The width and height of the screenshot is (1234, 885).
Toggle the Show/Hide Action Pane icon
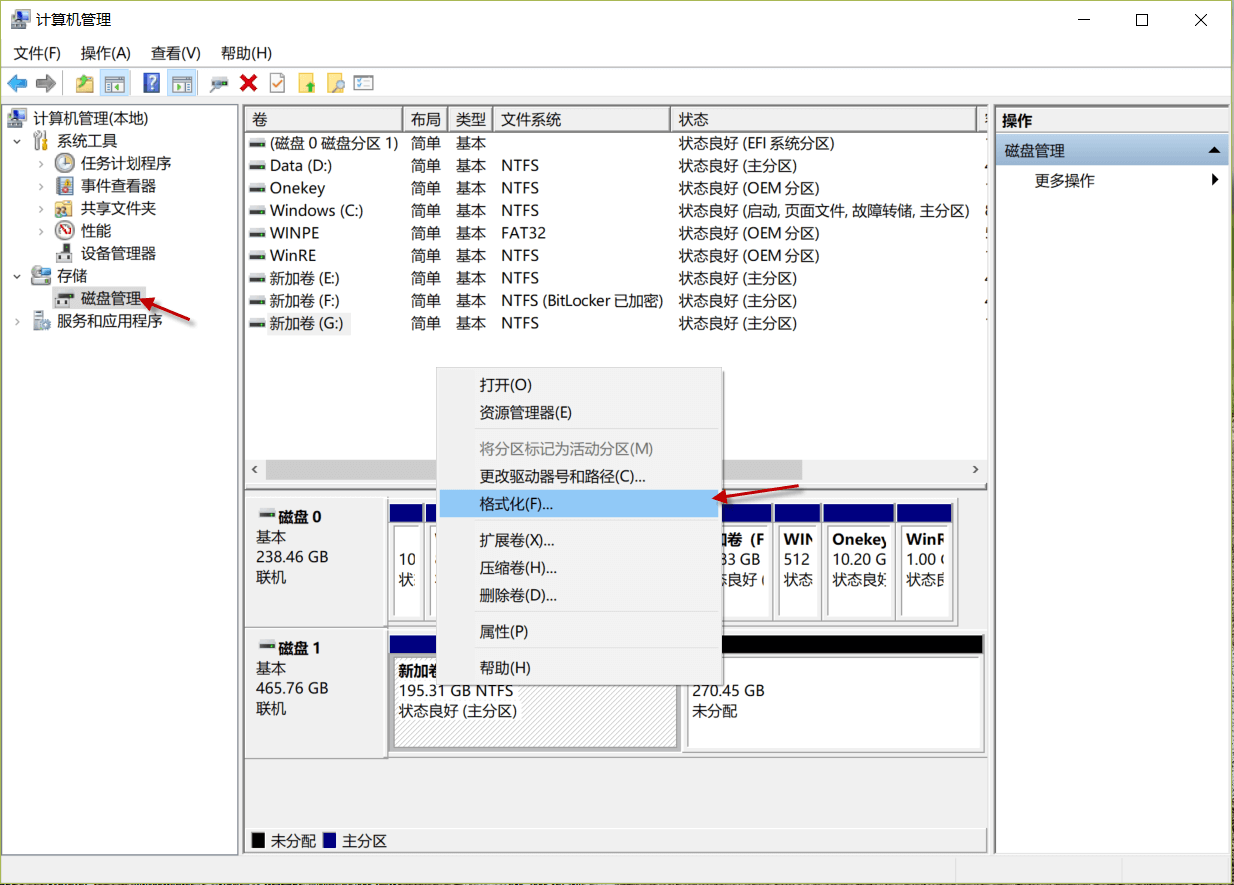coord(182,84)
